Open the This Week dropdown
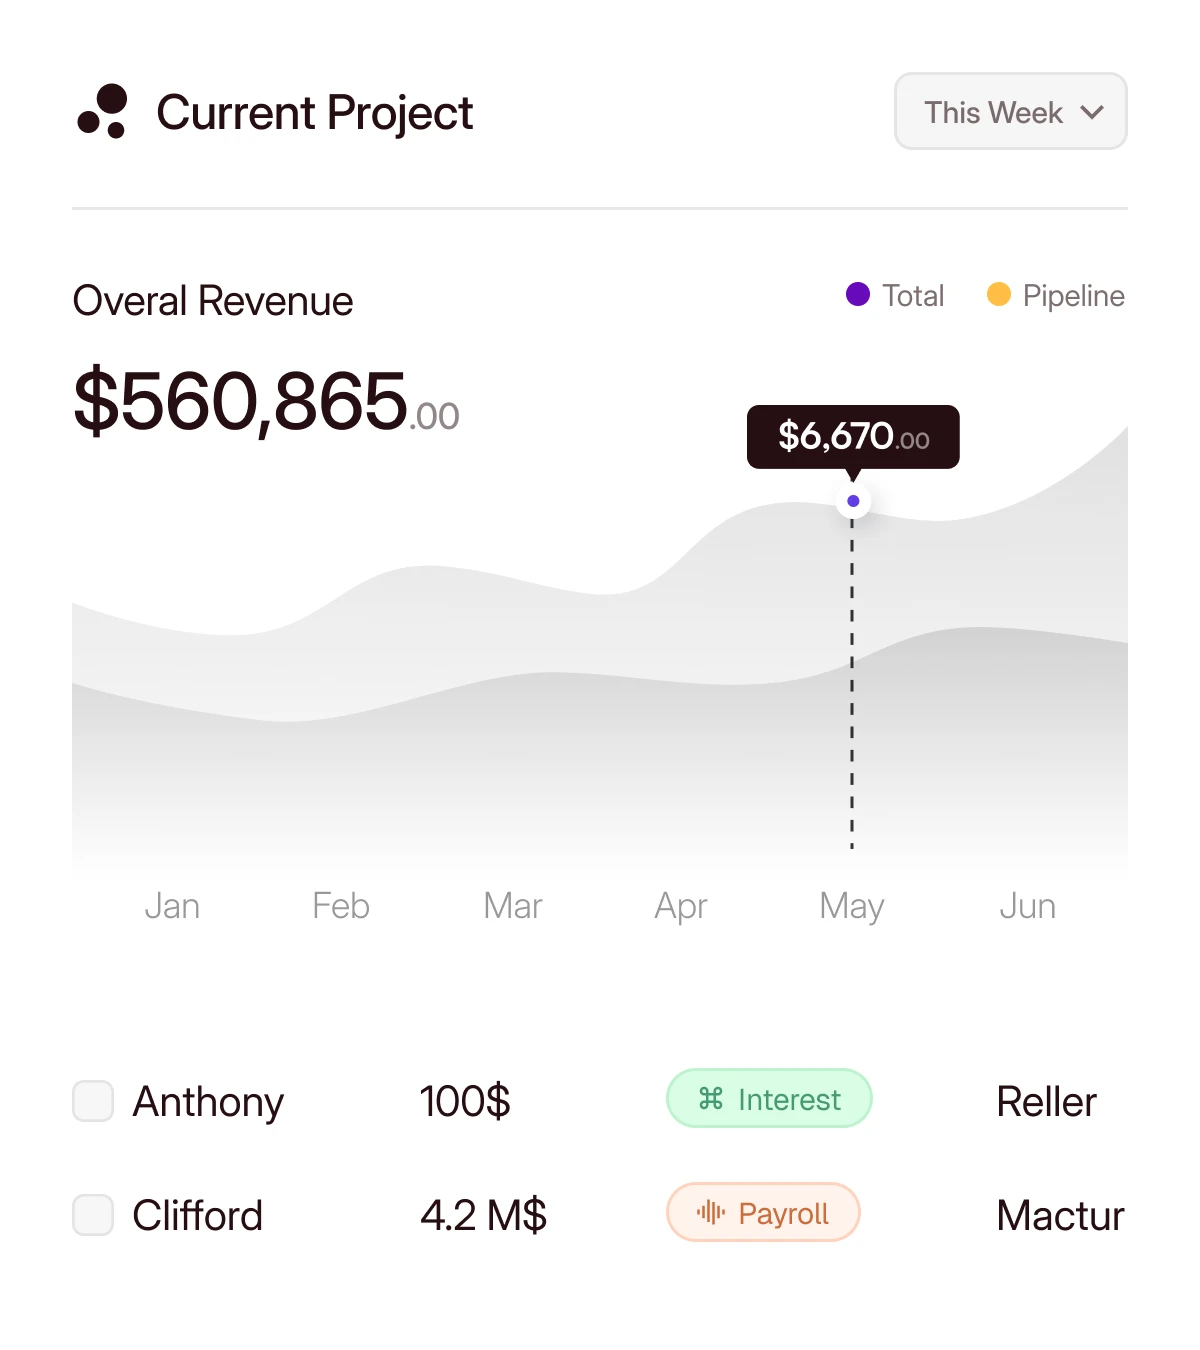1200x1350 pixels. coord(1010,111)
